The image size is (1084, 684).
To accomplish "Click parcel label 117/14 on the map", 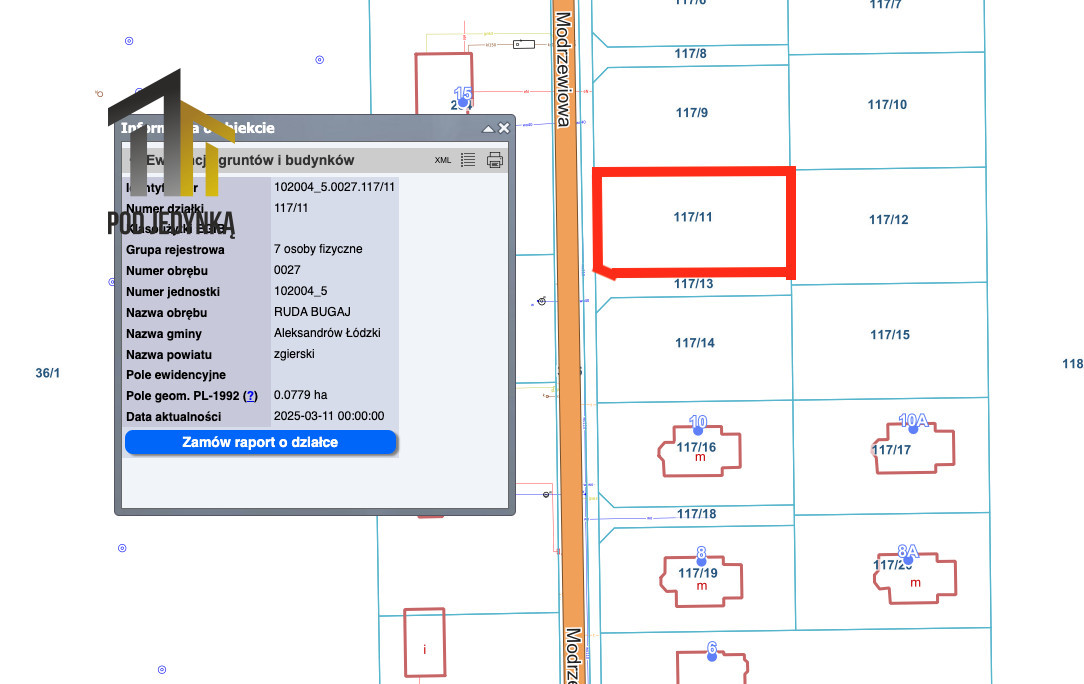I will (x=695, y=343).
